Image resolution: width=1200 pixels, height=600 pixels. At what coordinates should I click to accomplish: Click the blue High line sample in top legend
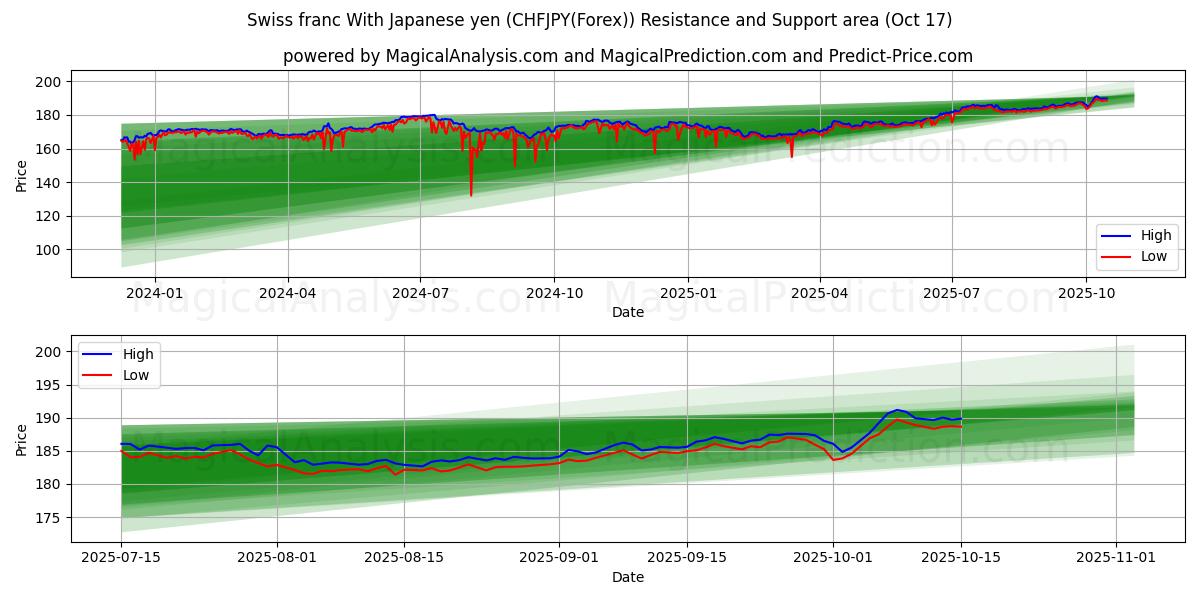click(x=1116, y=236)
